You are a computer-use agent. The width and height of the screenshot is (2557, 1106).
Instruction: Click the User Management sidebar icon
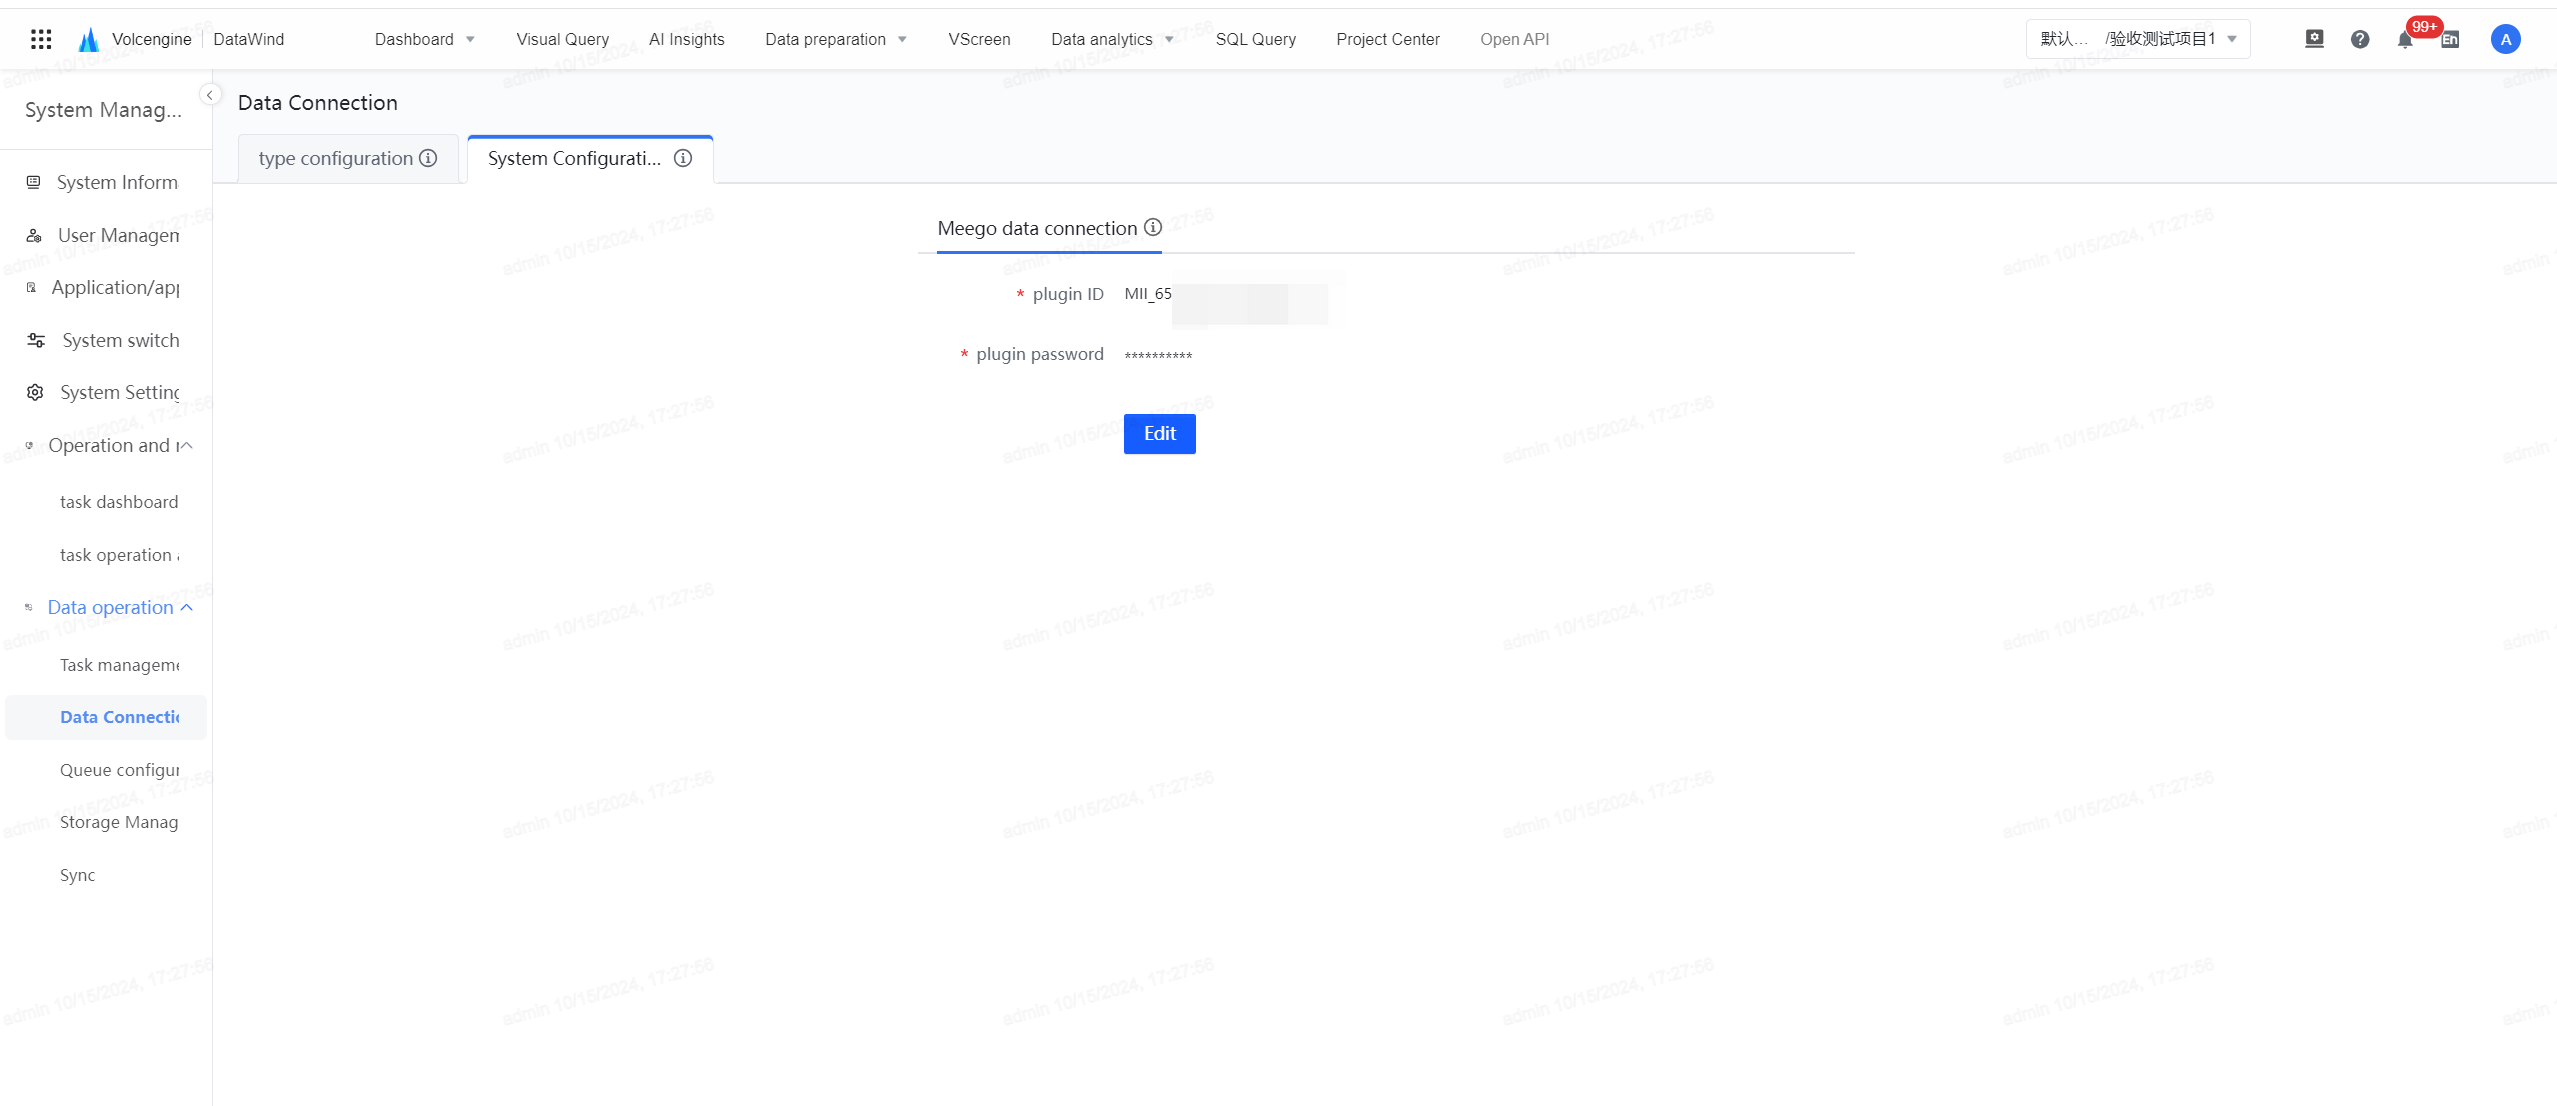point(34,235)
